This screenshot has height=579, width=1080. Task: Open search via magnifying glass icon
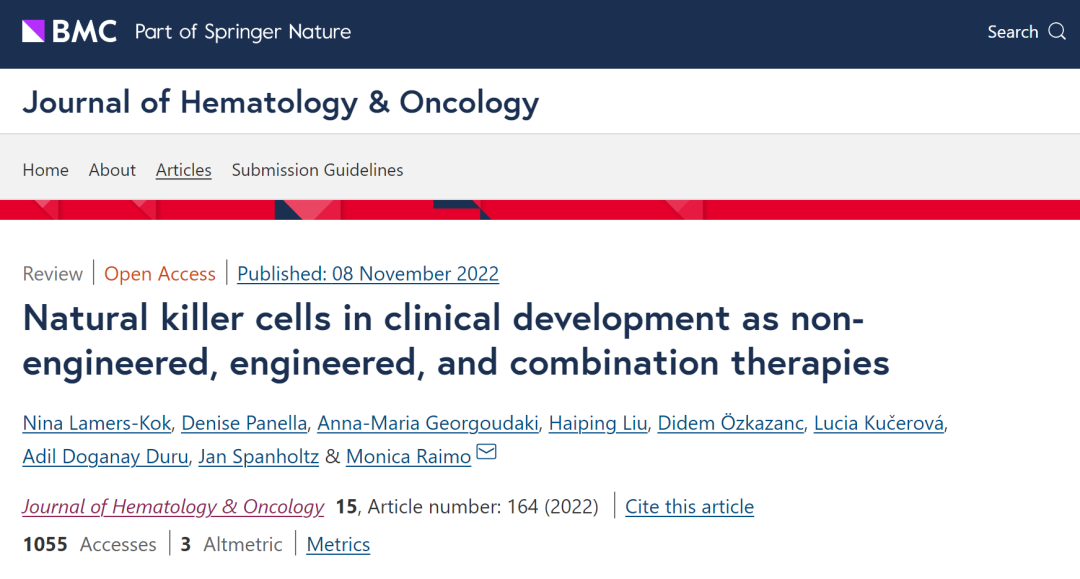click(x=1057, y=32)
